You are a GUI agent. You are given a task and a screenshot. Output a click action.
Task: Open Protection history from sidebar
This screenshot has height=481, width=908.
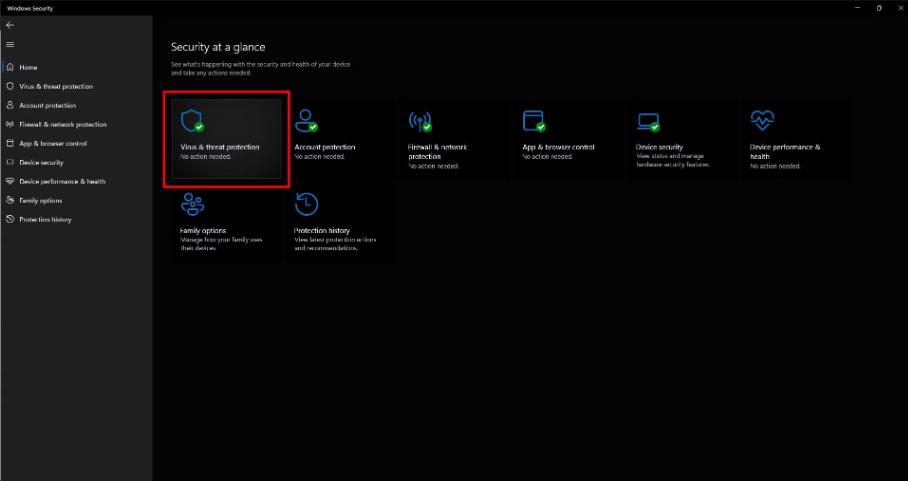point(45,219)
